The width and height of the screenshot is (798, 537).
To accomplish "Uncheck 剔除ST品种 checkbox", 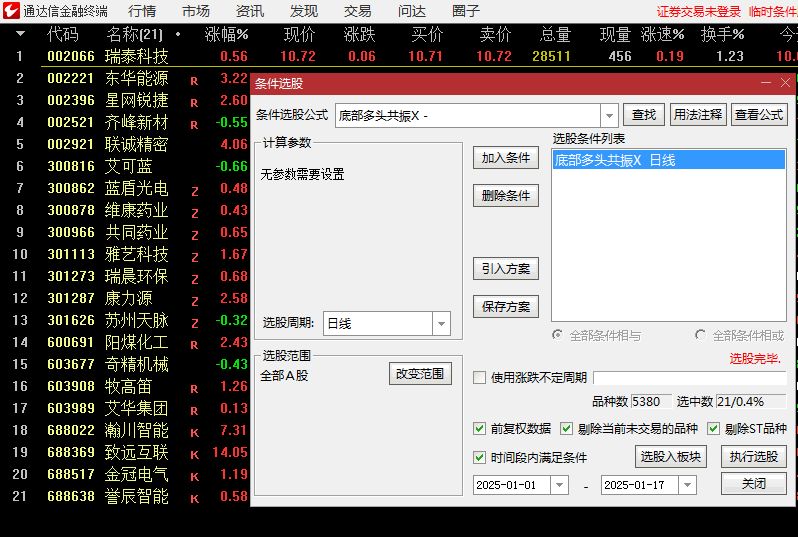I will (714, 429).
